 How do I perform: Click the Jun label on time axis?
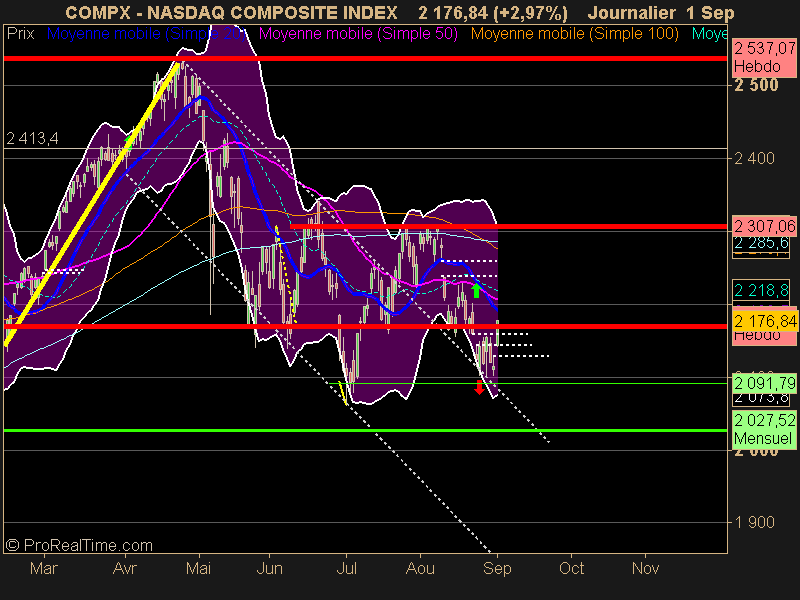269,568
